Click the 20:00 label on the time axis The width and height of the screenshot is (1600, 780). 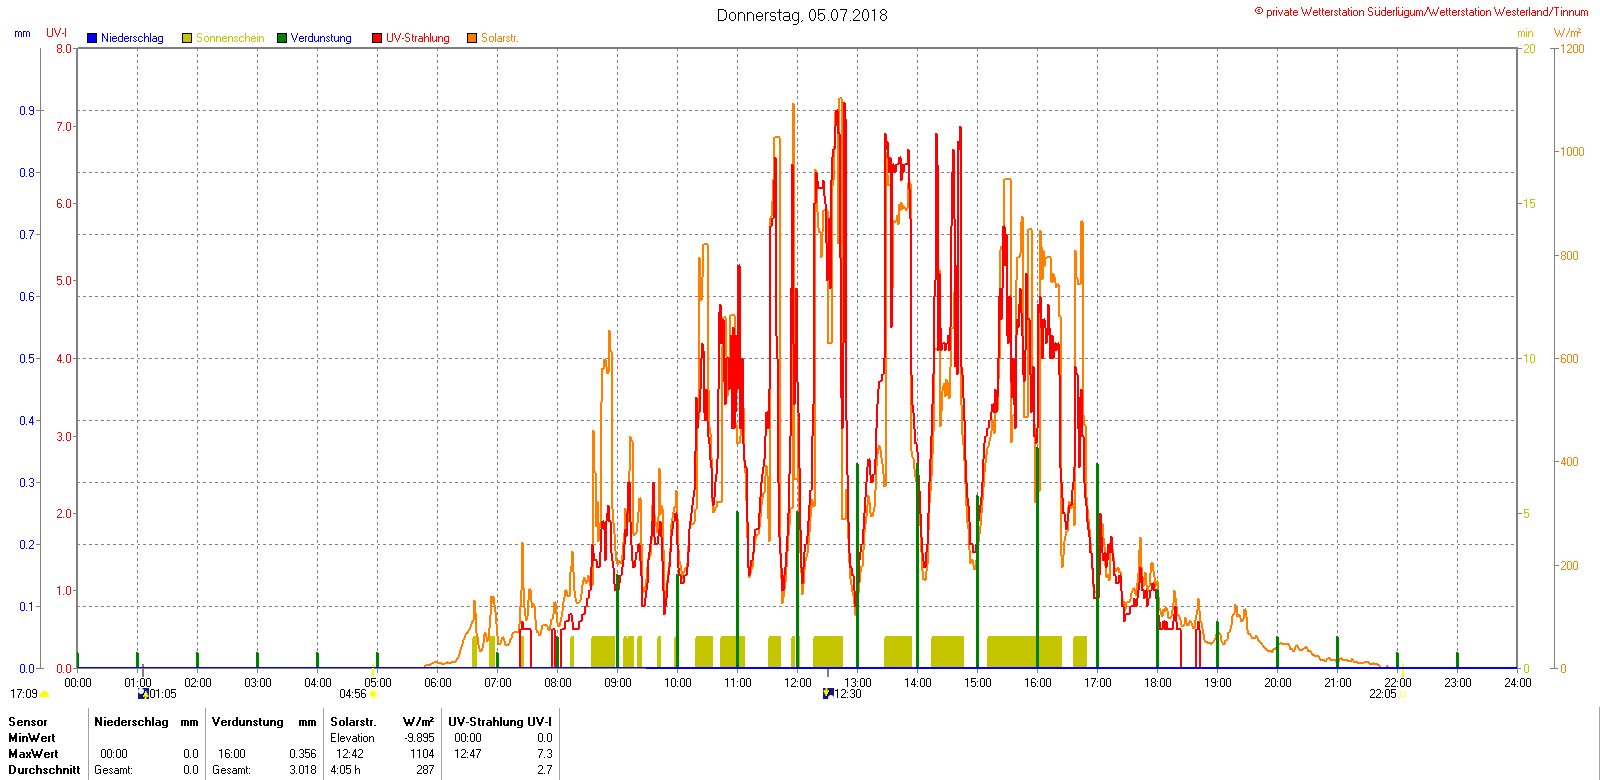coord(1278,683)
